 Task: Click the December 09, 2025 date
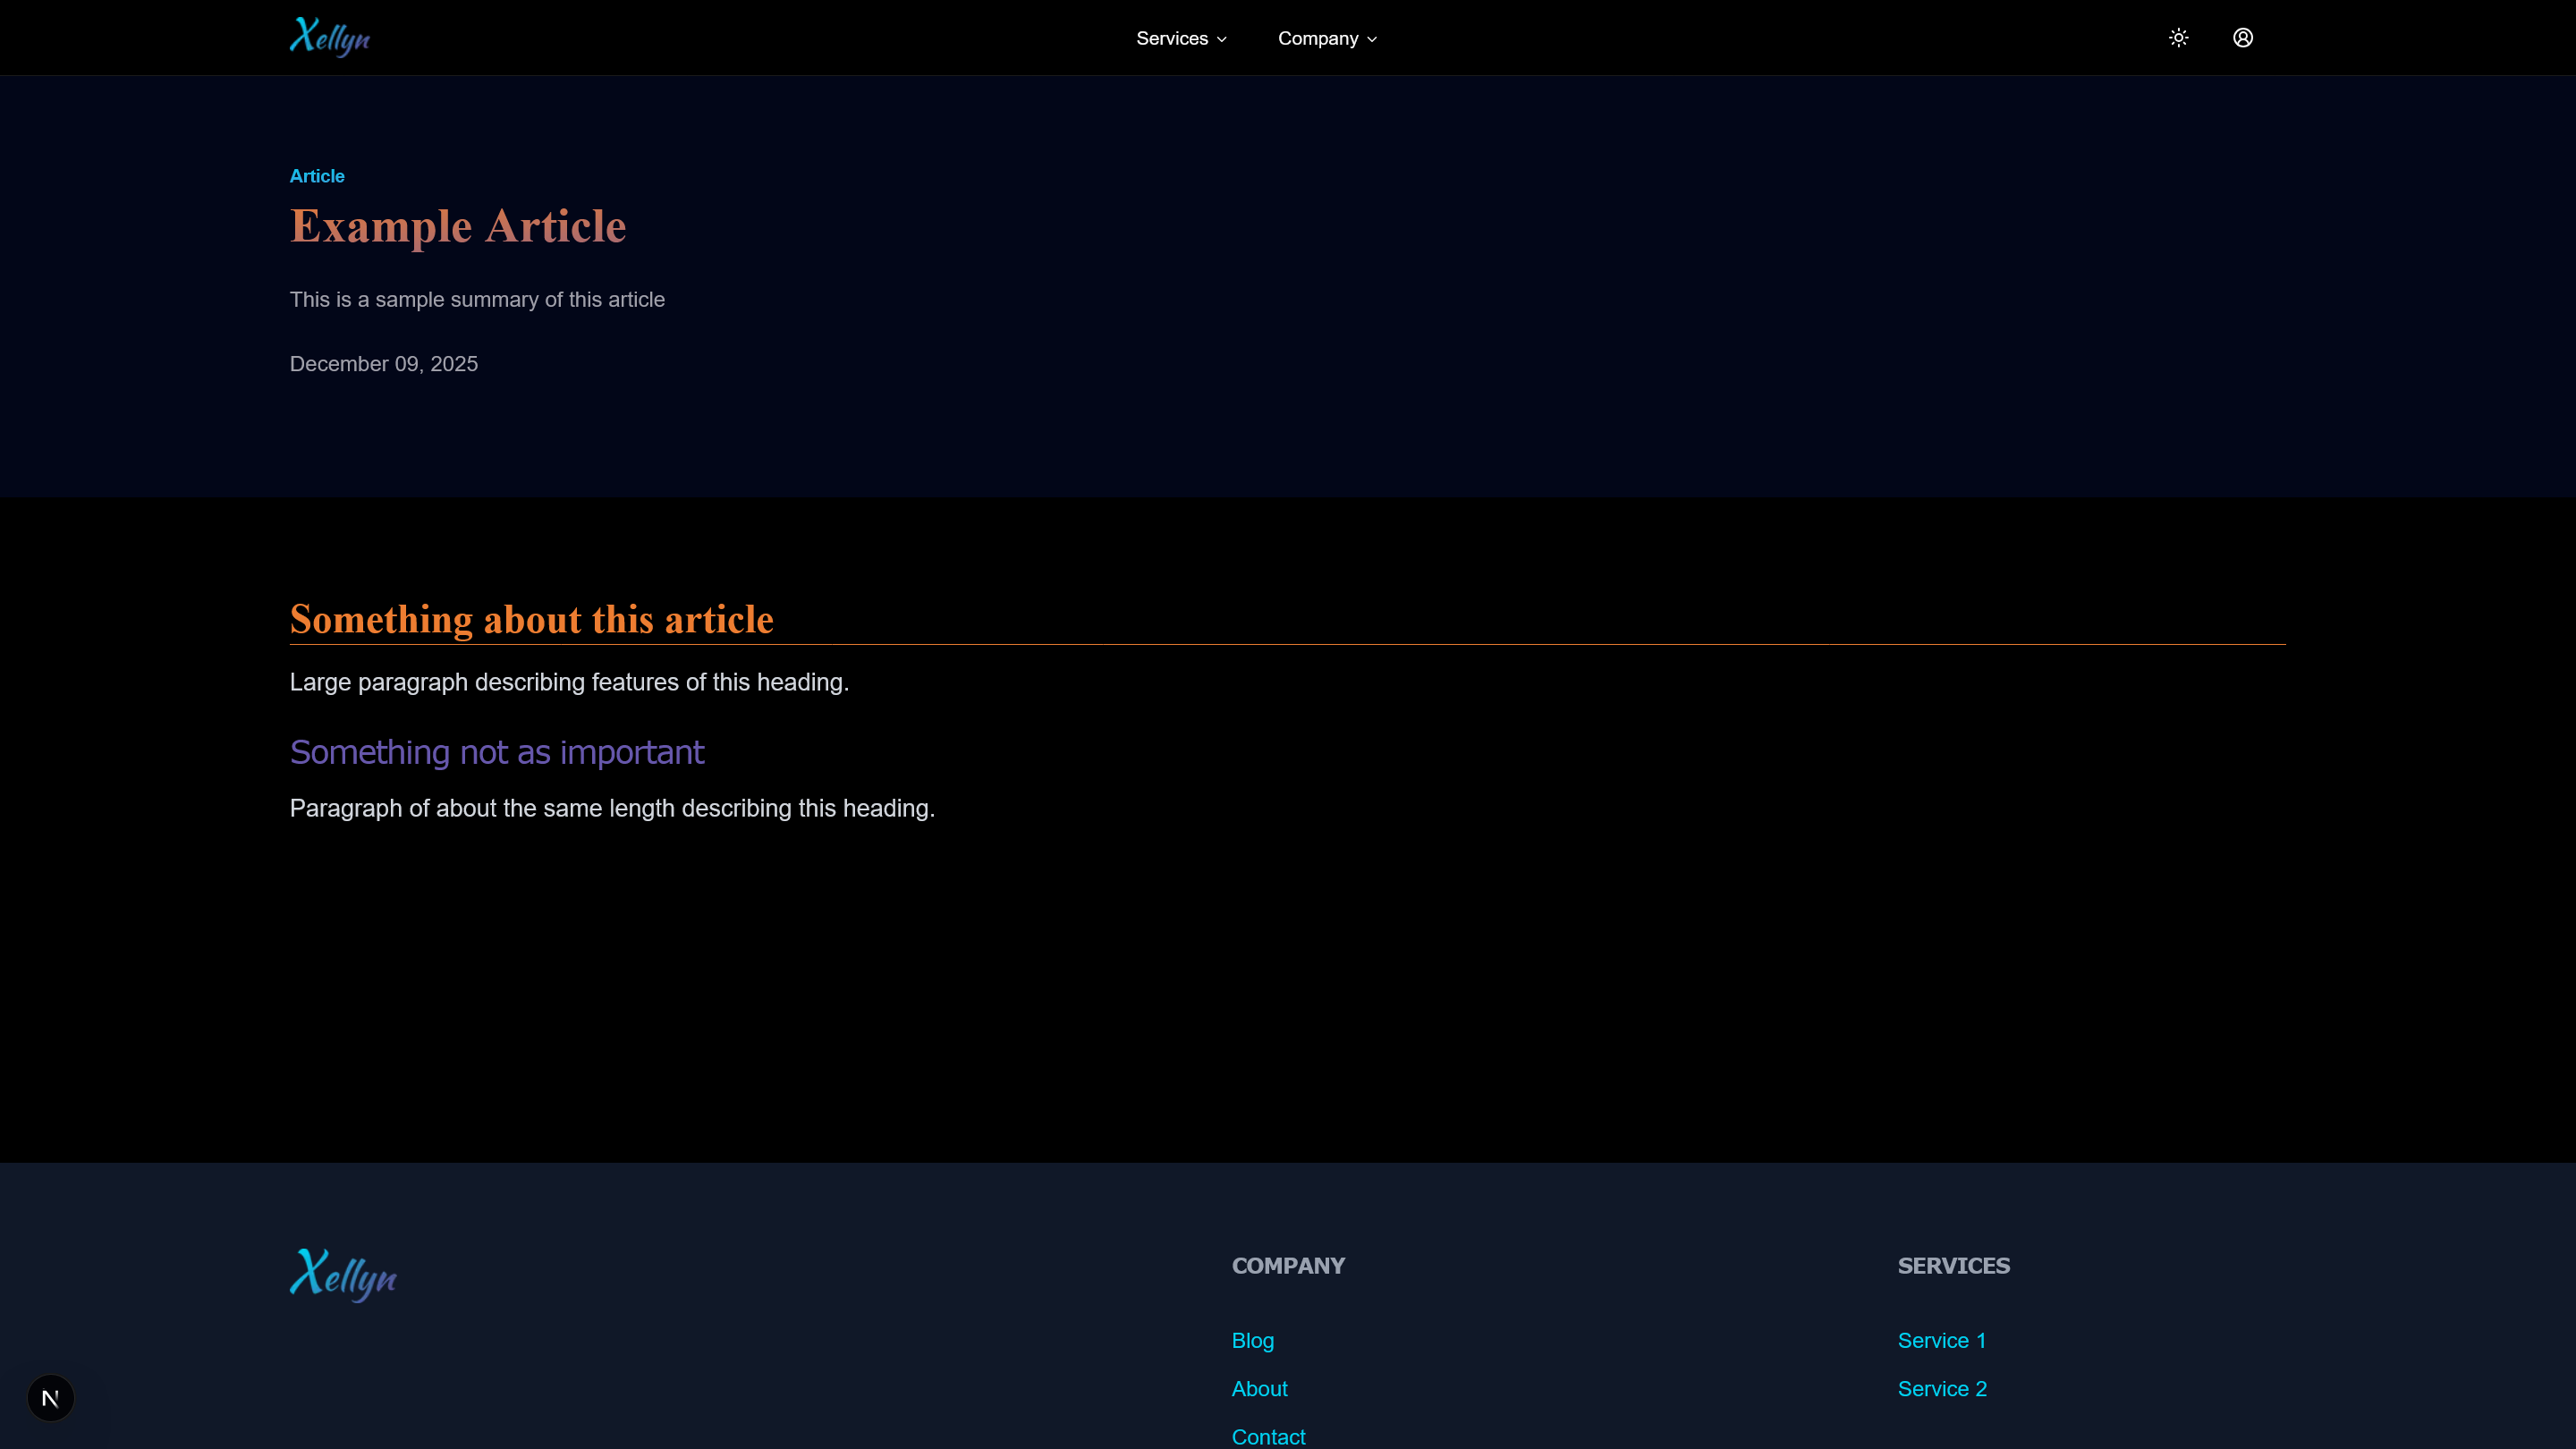[384, 364]
